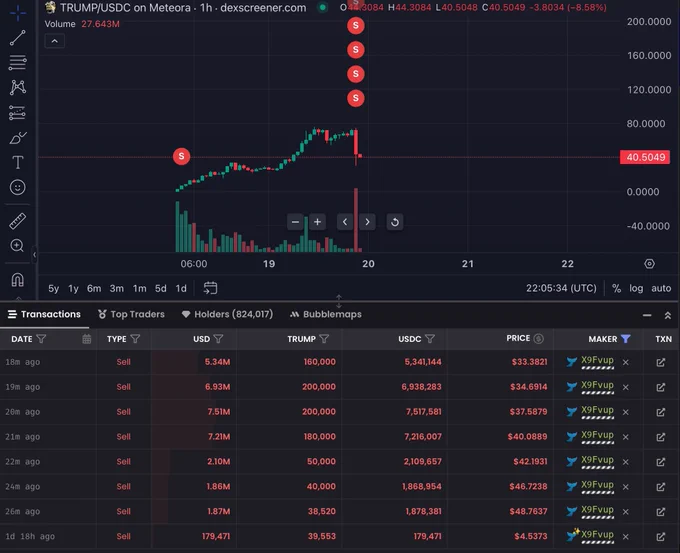Select the current price label 40.5049

tap(645, 157)
